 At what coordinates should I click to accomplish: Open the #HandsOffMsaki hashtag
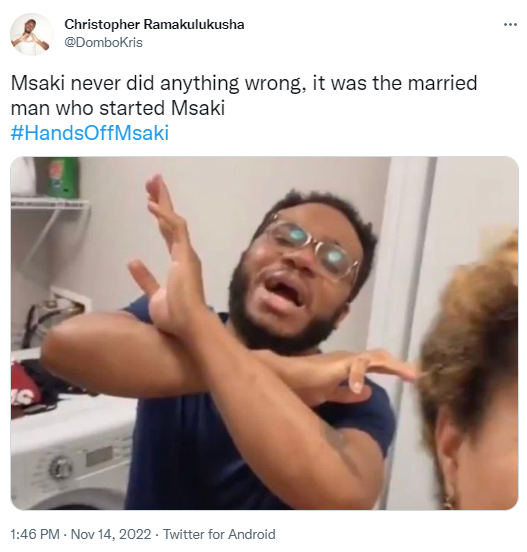90,133
